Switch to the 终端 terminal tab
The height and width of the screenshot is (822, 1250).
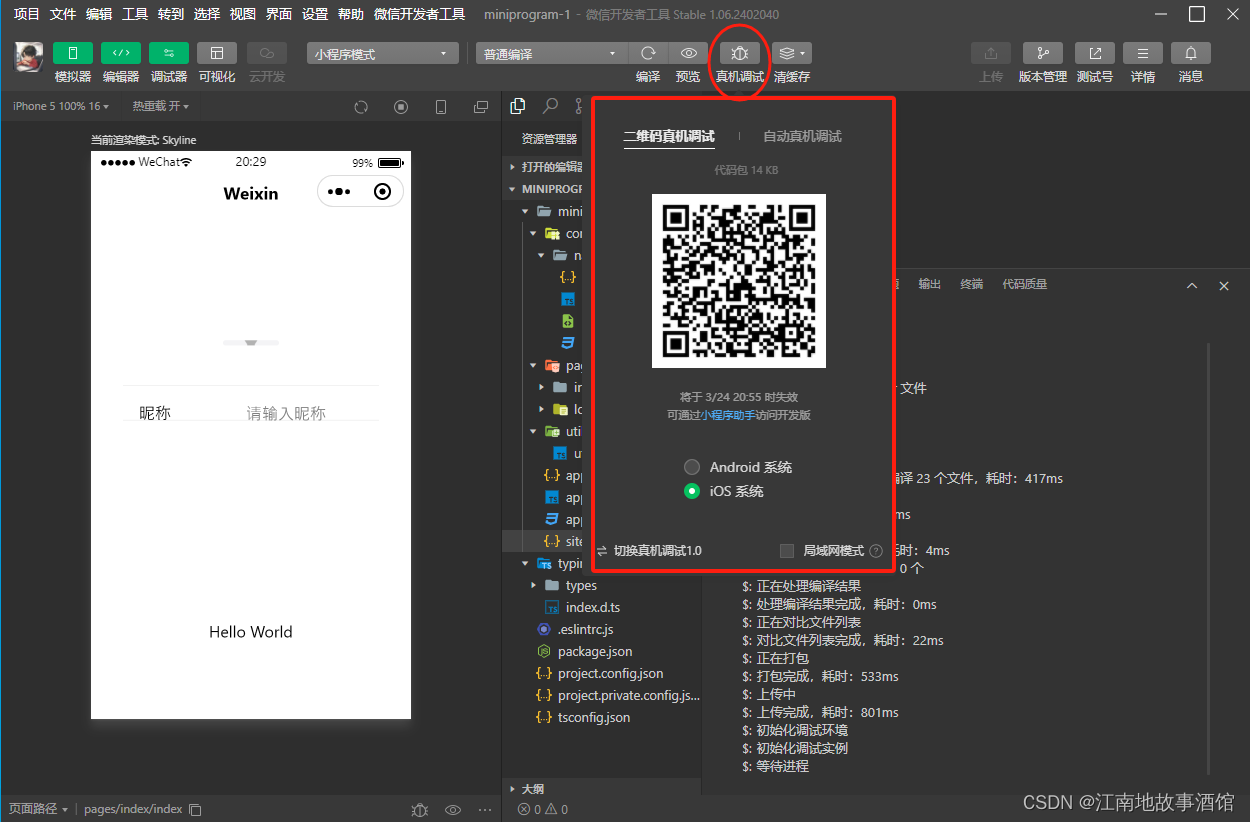pyautogui.click(x=971, y=284)
